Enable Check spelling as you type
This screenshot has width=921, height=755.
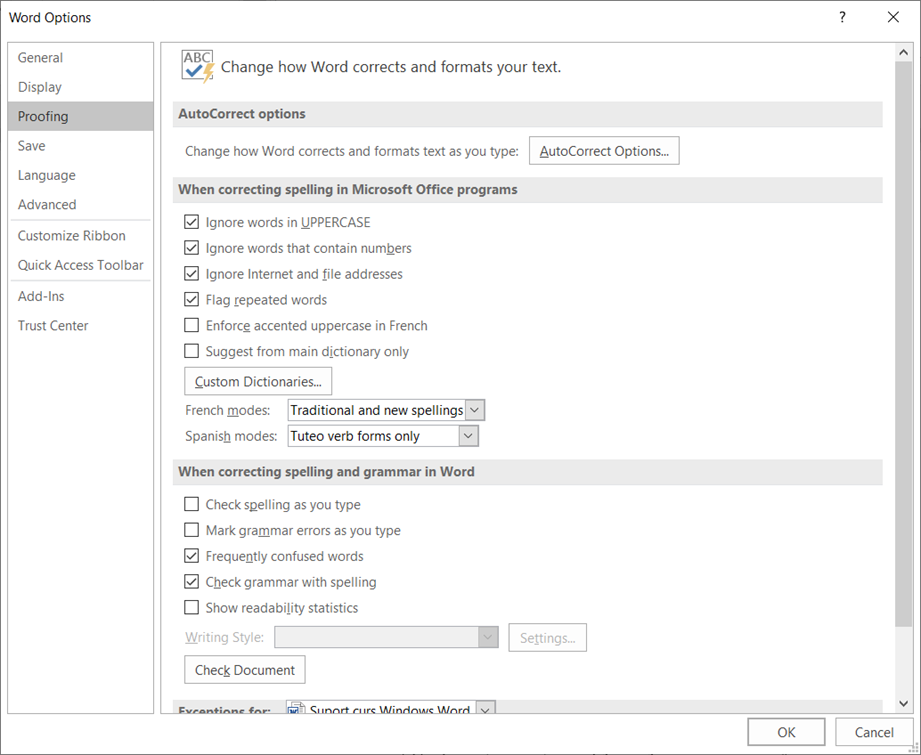(192, 505)
